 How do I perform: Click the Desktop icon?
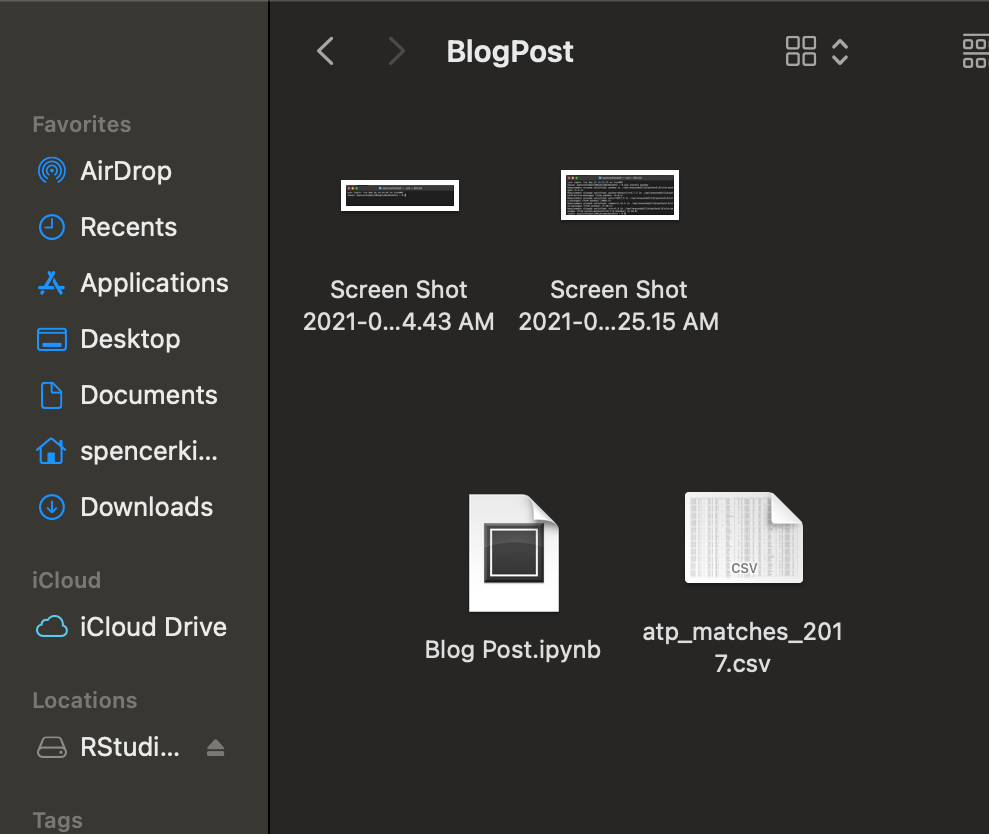tap(52, 339)
